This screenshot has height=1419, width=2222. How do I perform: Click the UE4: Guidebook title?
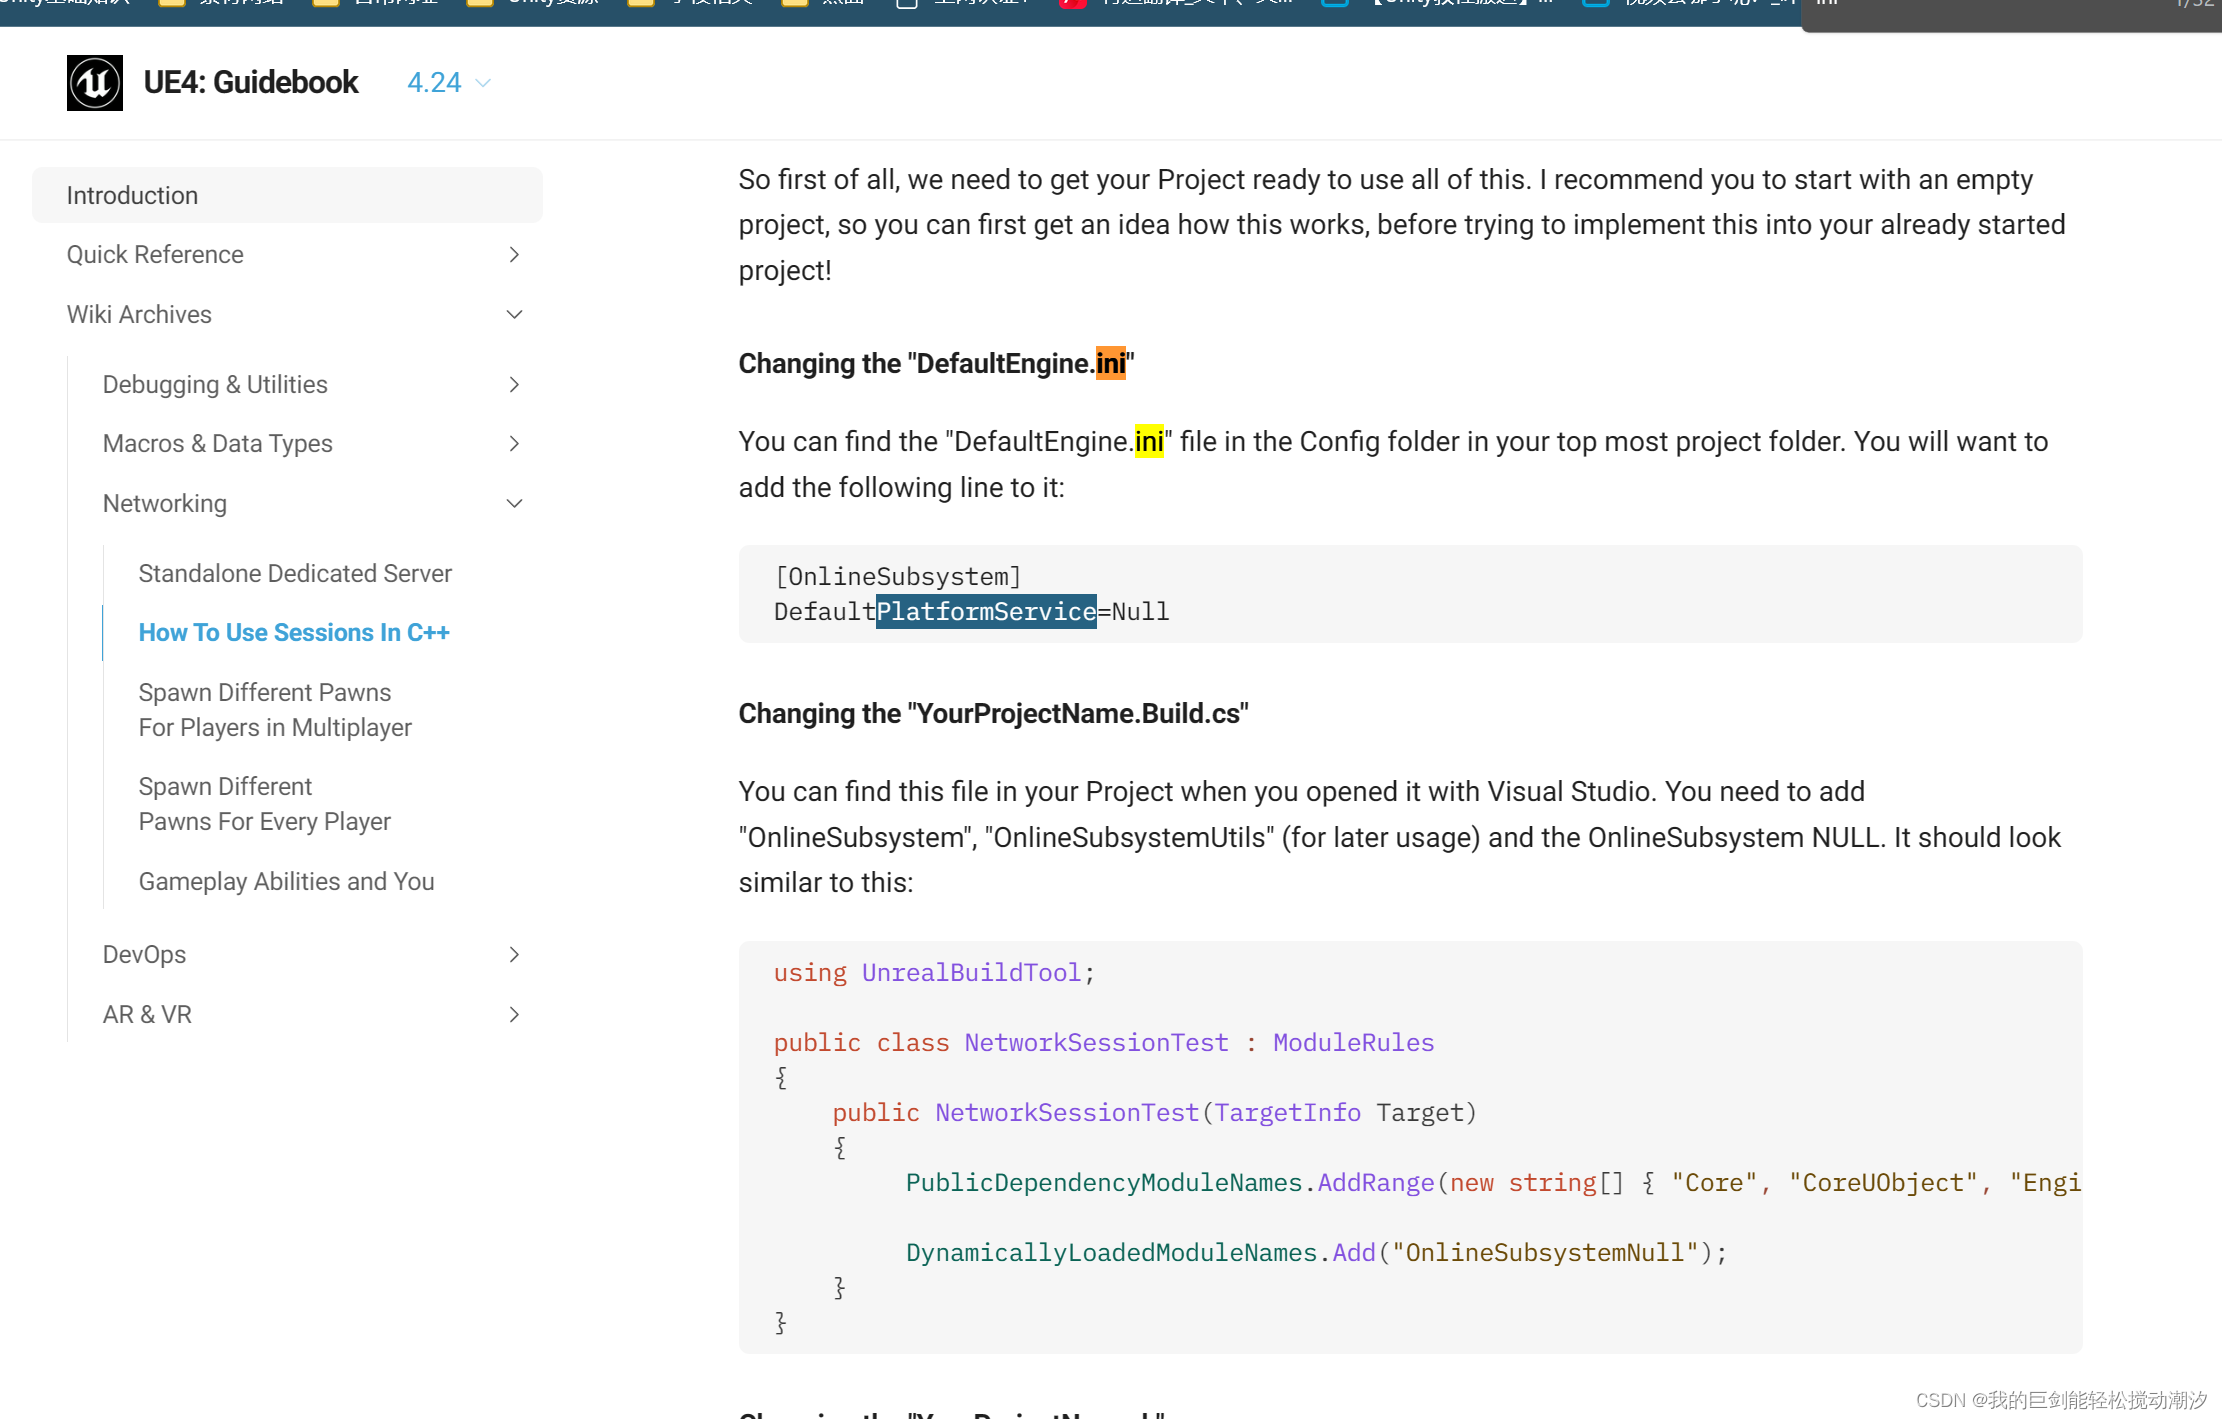coord(251,83)
